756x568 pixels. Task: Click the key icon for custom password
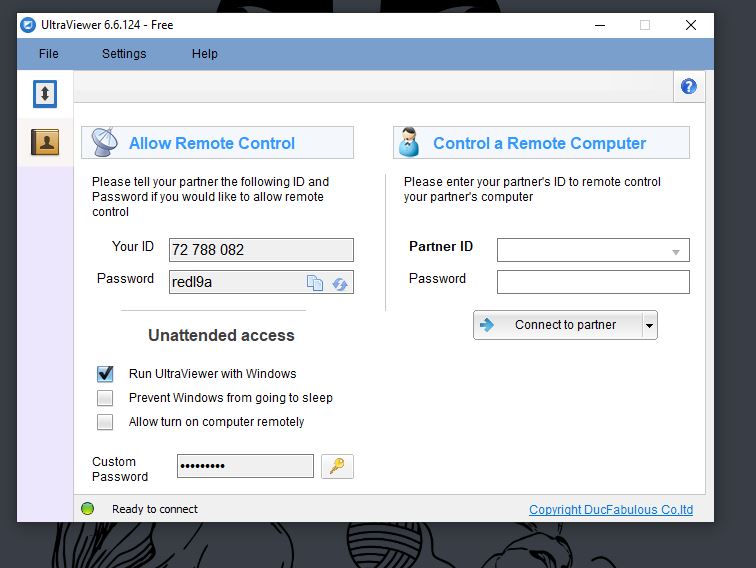pos(337,466)
